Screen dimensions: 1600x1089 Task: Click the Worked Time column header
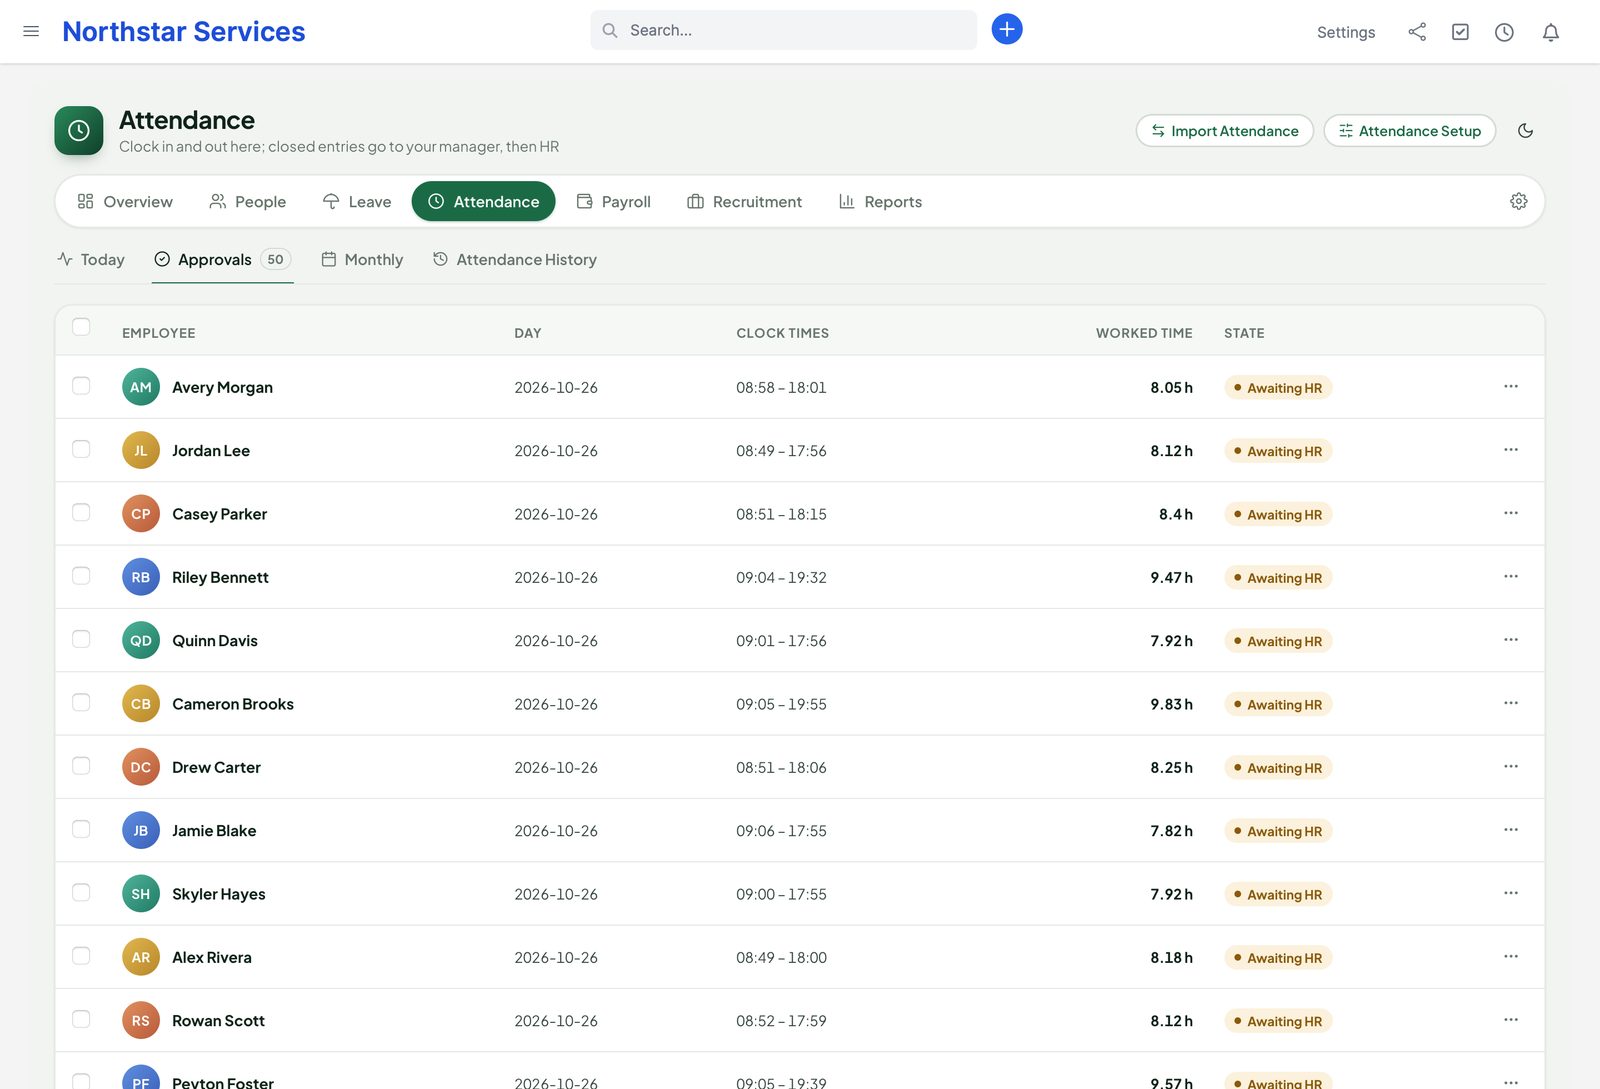point(1144,333)
